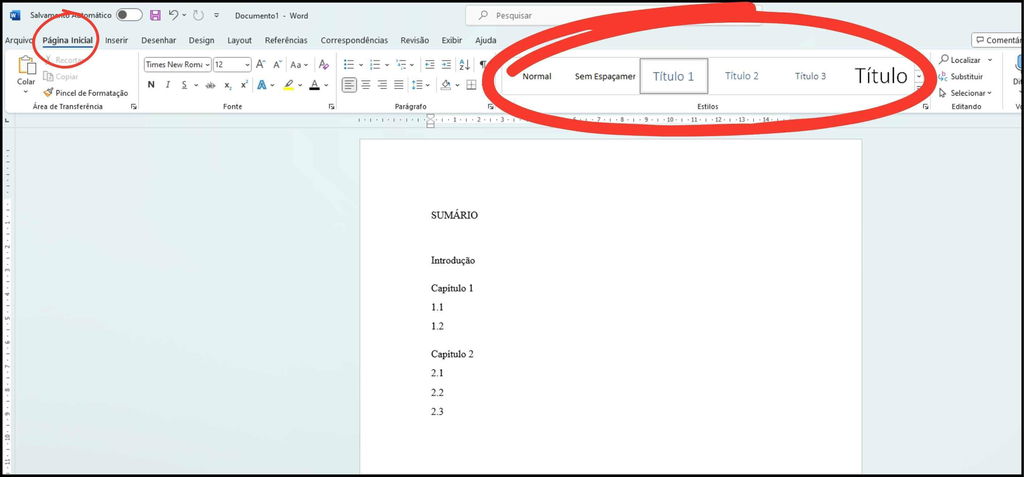This screenshot has width=1024, height=477.
Task: Open the Página Inicial tab
Action: (67, 41)
